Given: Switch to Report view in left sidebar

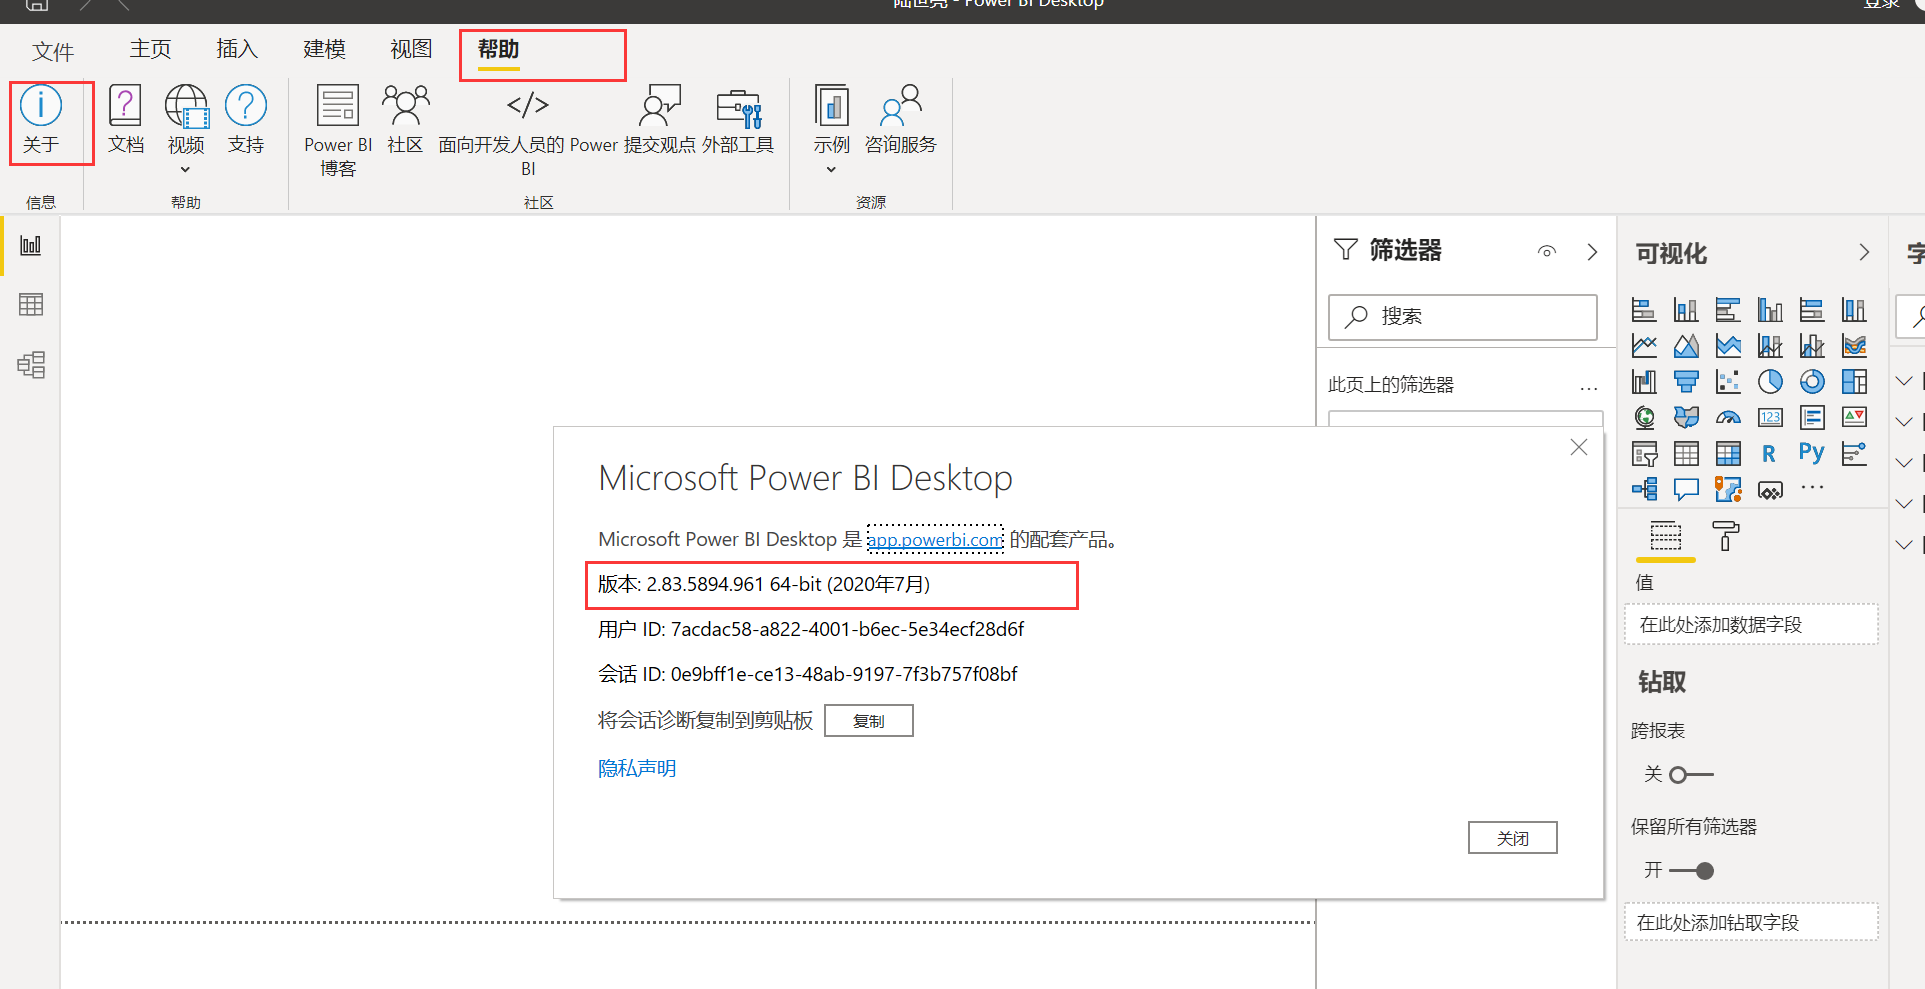Looking at the screenshot, I should click(x=31, y=245).
